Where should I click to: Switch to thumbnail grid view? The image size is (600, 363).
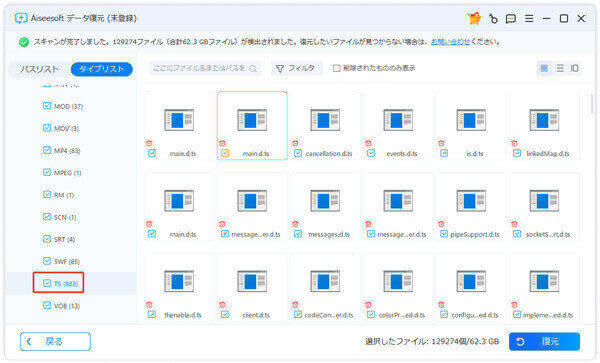pyautogui.click(x=544, y=68)
